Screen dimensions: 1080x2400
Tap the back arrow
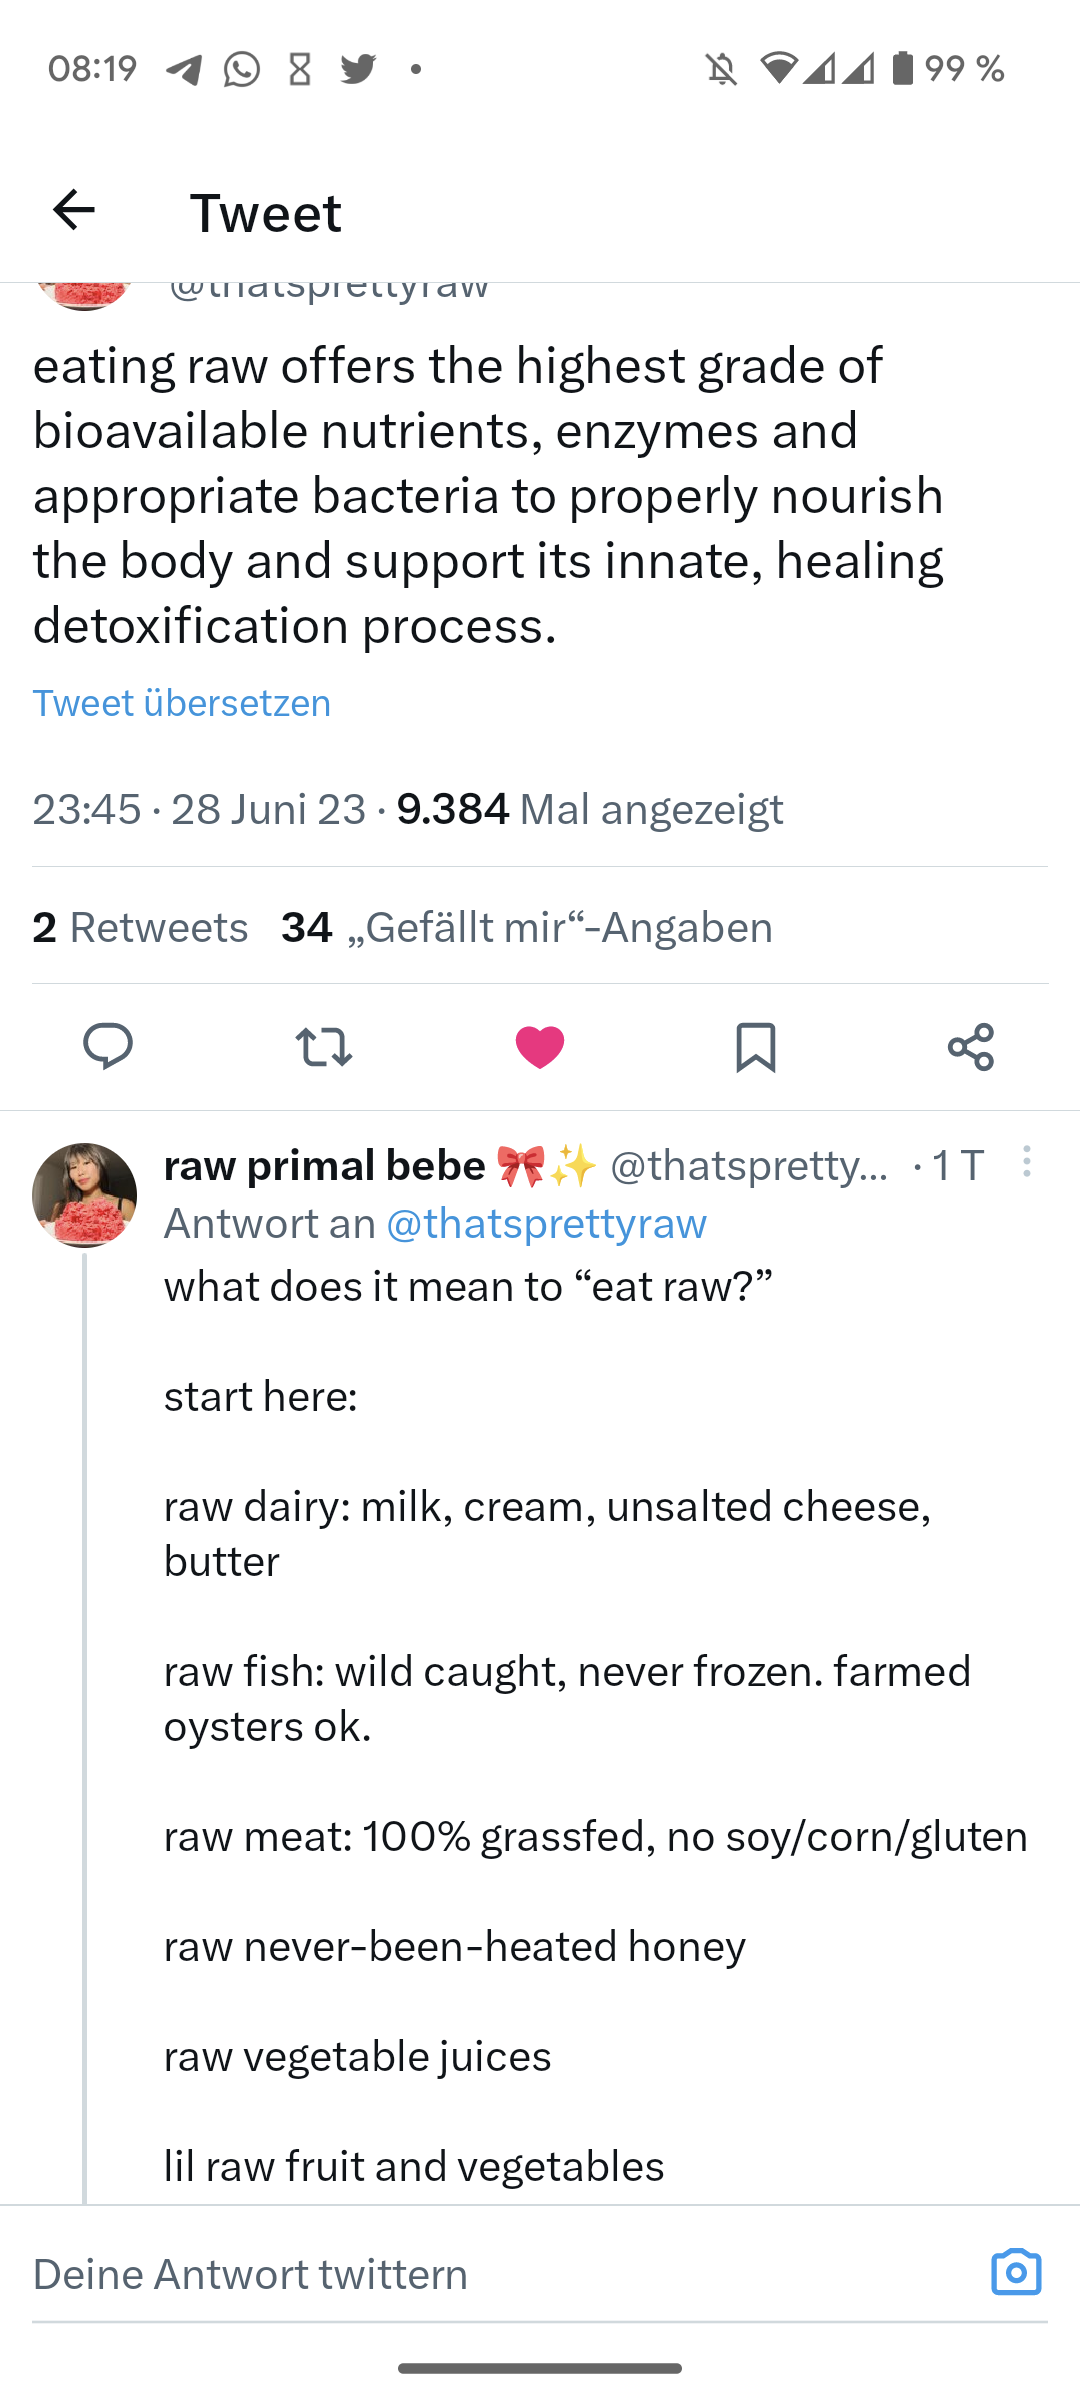[73, 210]
